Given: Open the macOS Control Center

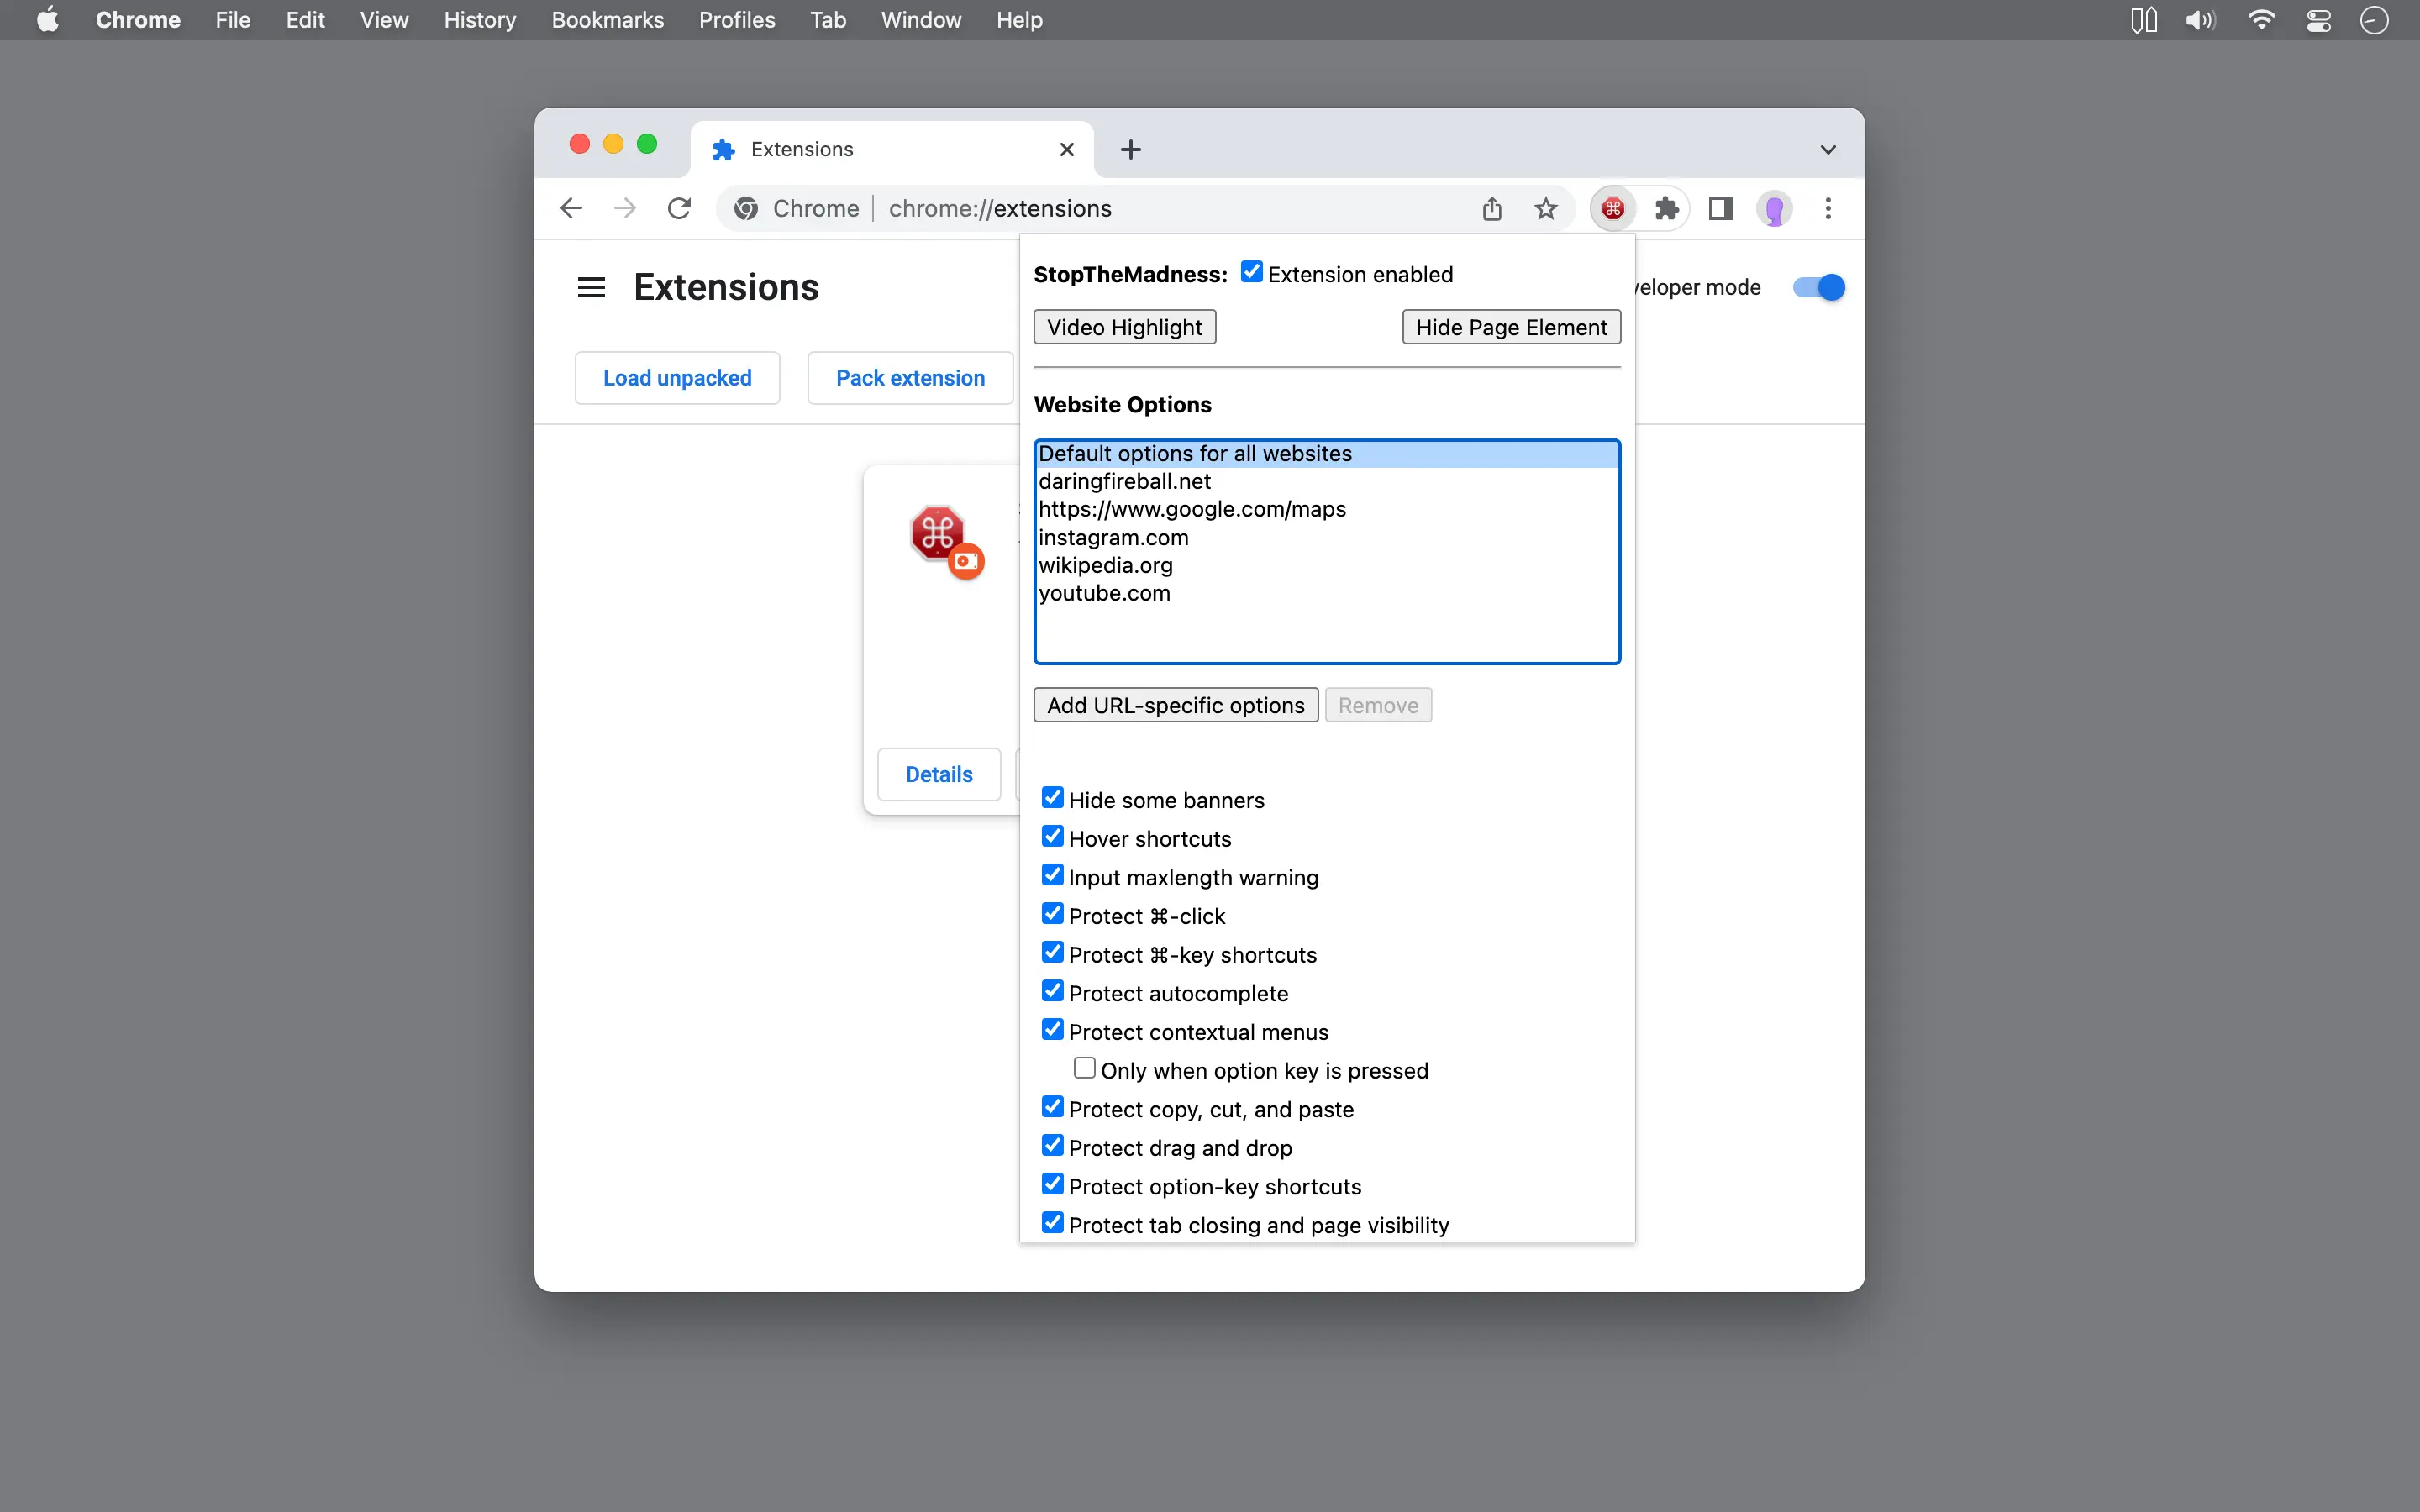Looking at the screenshot, I should 2319,20.
